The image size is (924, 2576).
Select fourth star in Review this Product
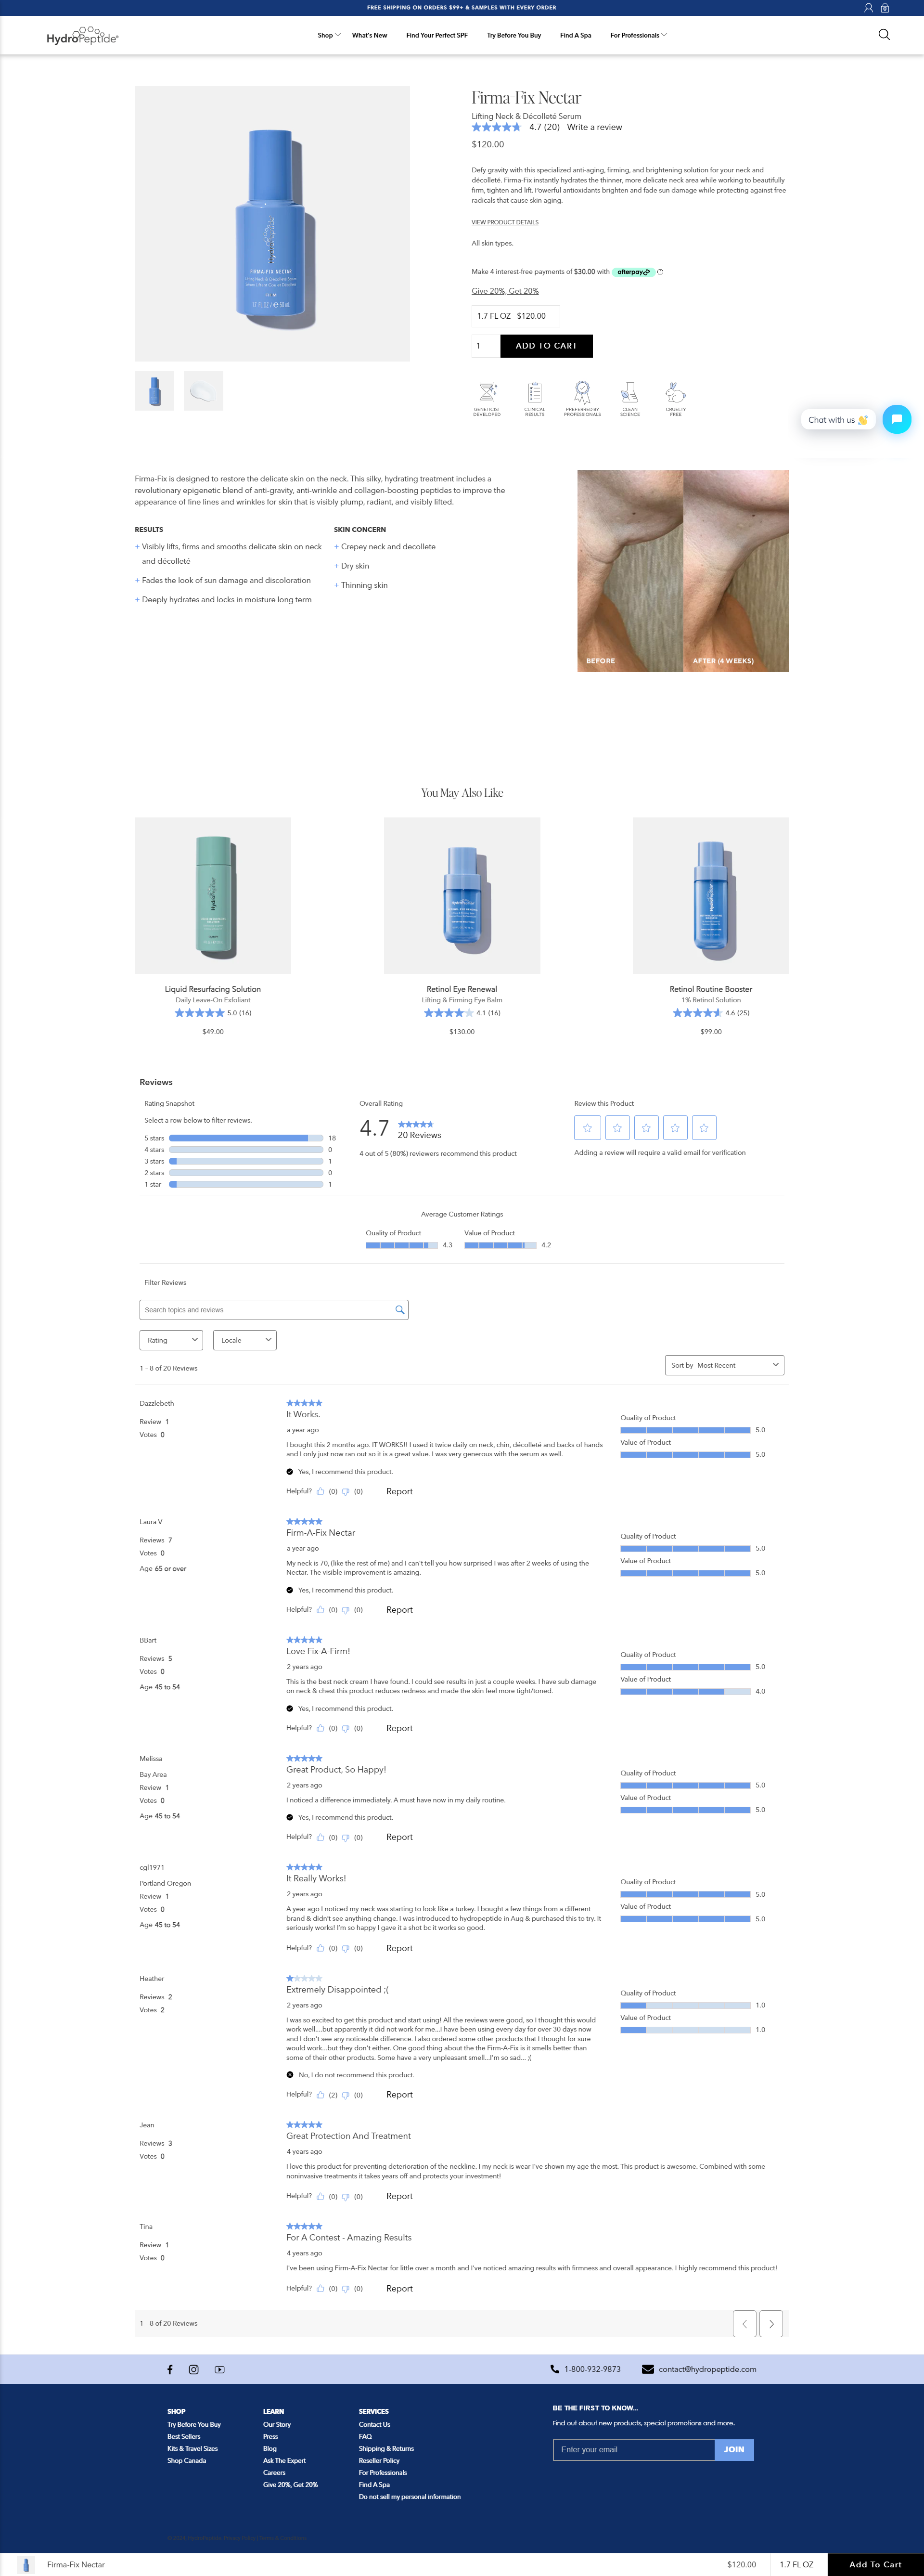(675, 1128)
